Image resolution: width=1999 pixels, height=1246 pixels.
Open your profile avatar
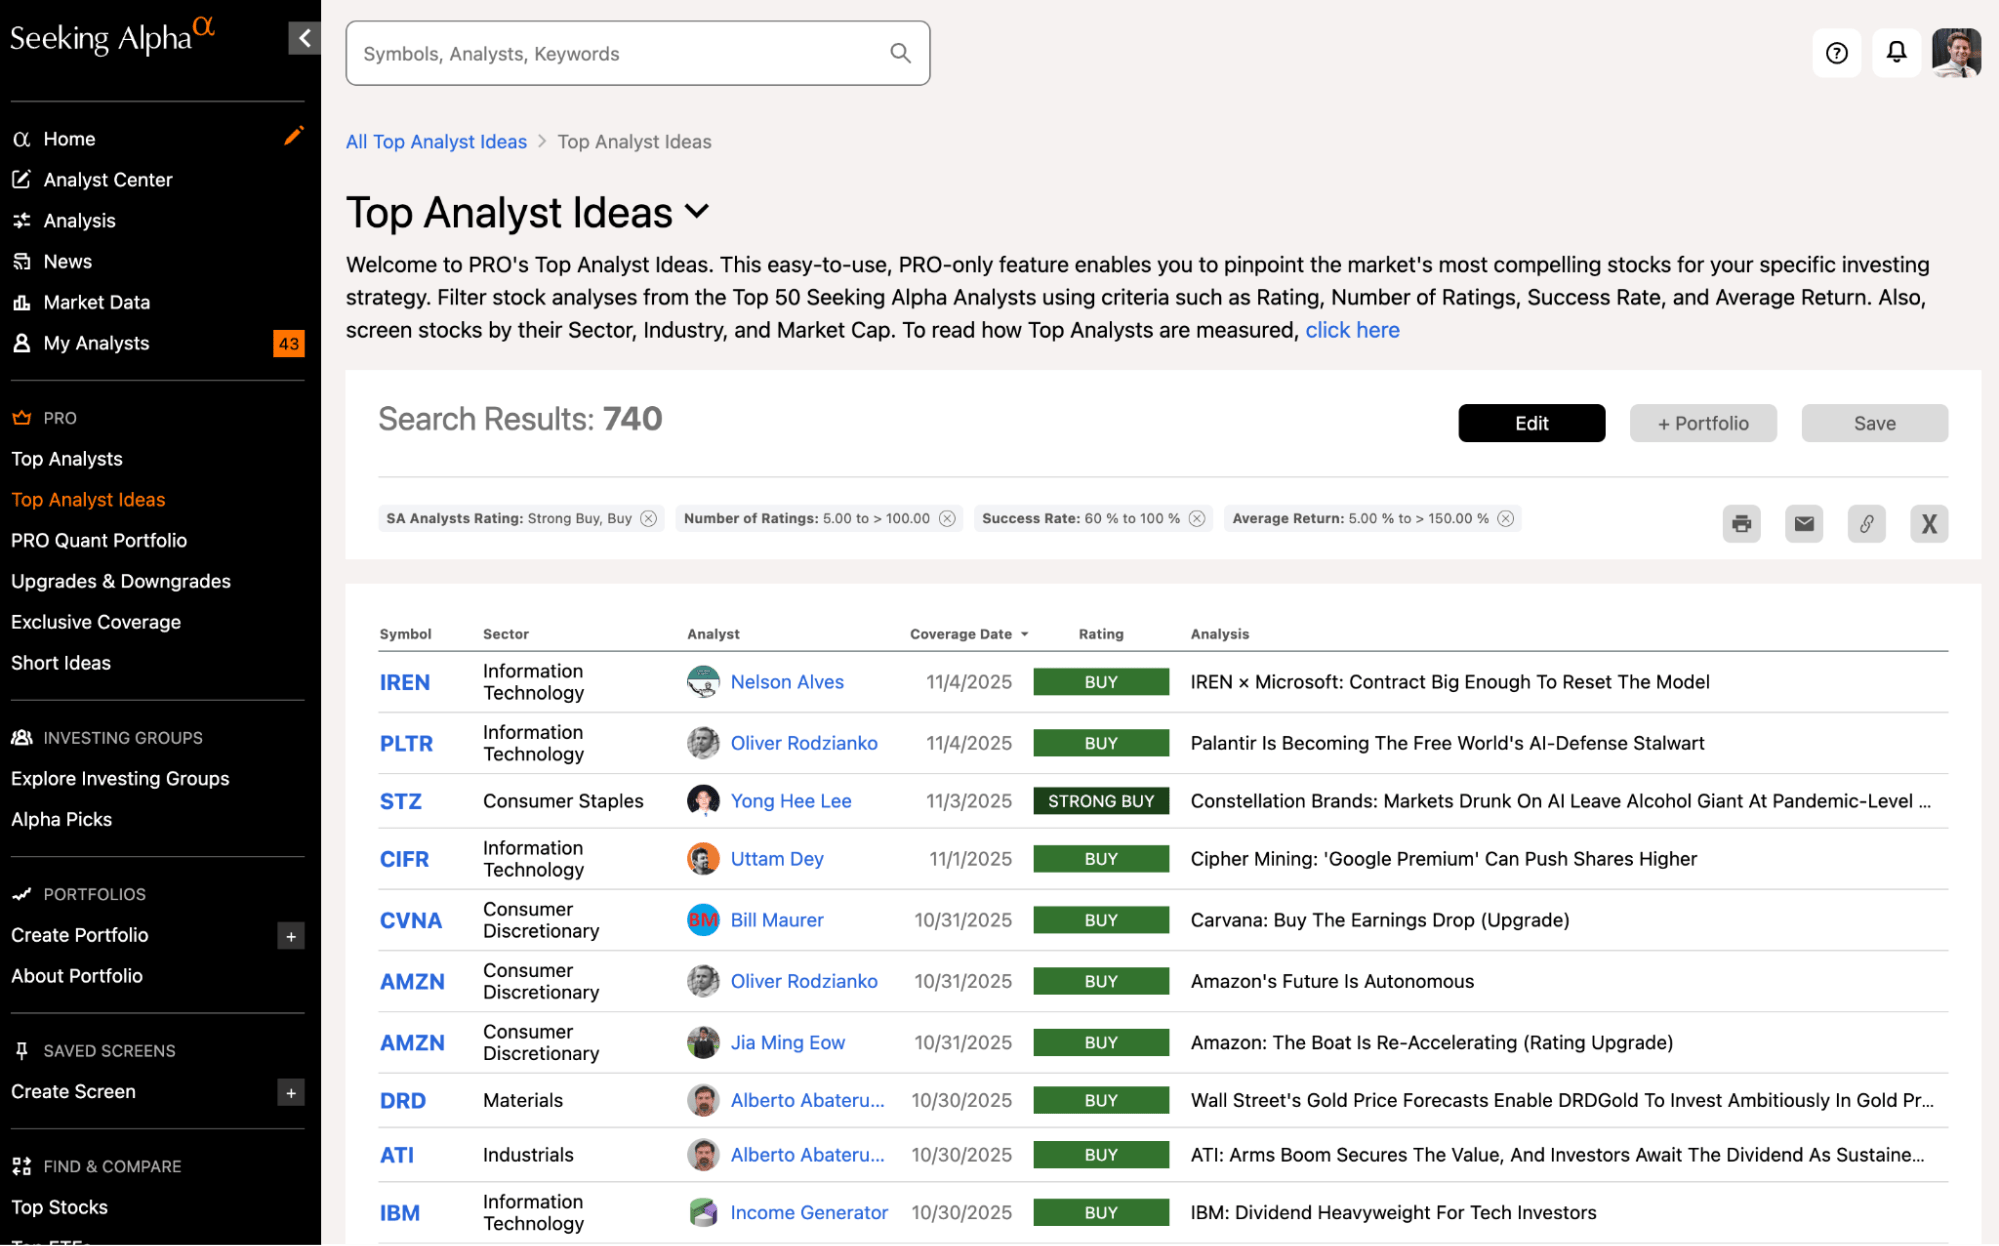click(1956, 52)
